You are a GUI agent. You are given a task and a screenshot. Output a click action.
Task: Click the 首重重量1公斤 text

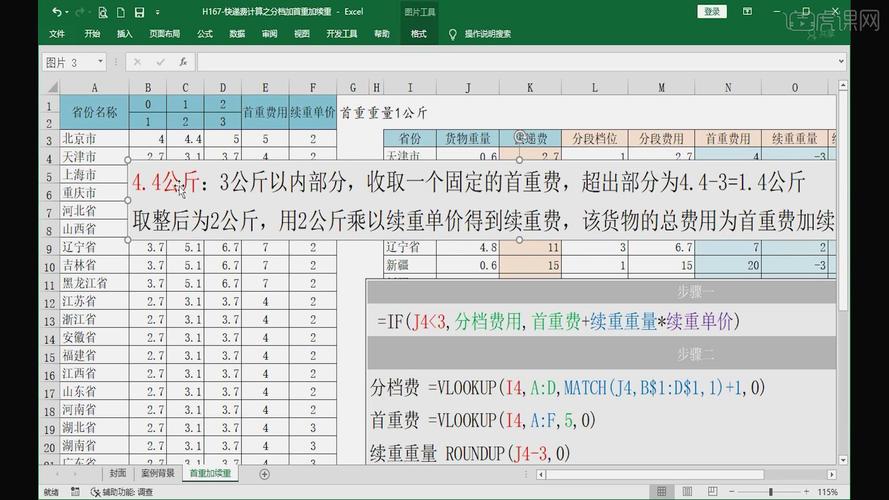pos(383,113)
